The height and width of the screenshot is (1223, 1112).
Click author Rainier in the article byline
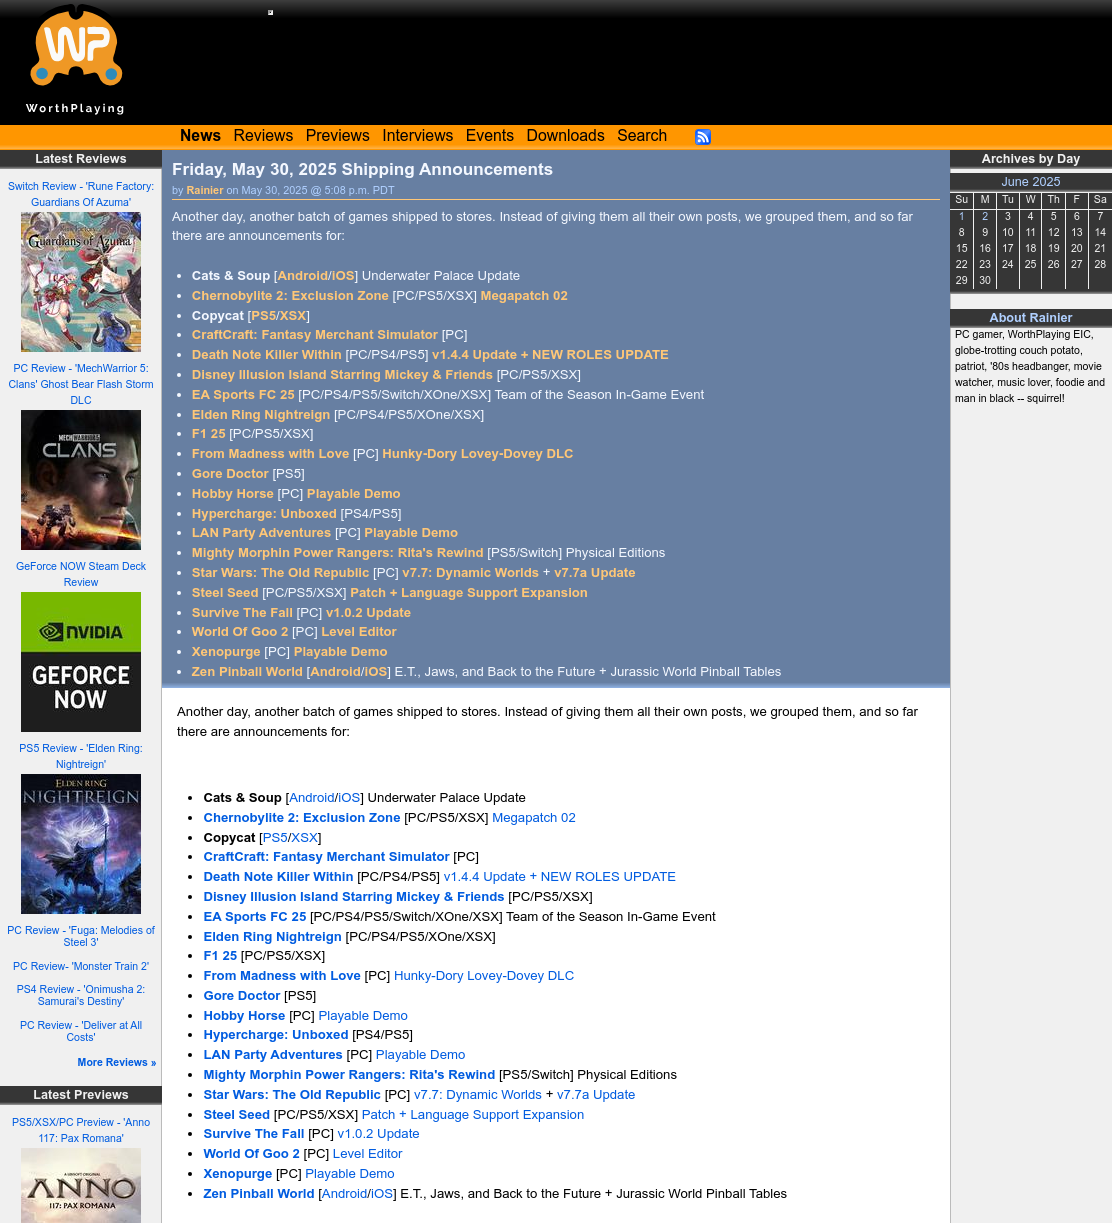205,190
